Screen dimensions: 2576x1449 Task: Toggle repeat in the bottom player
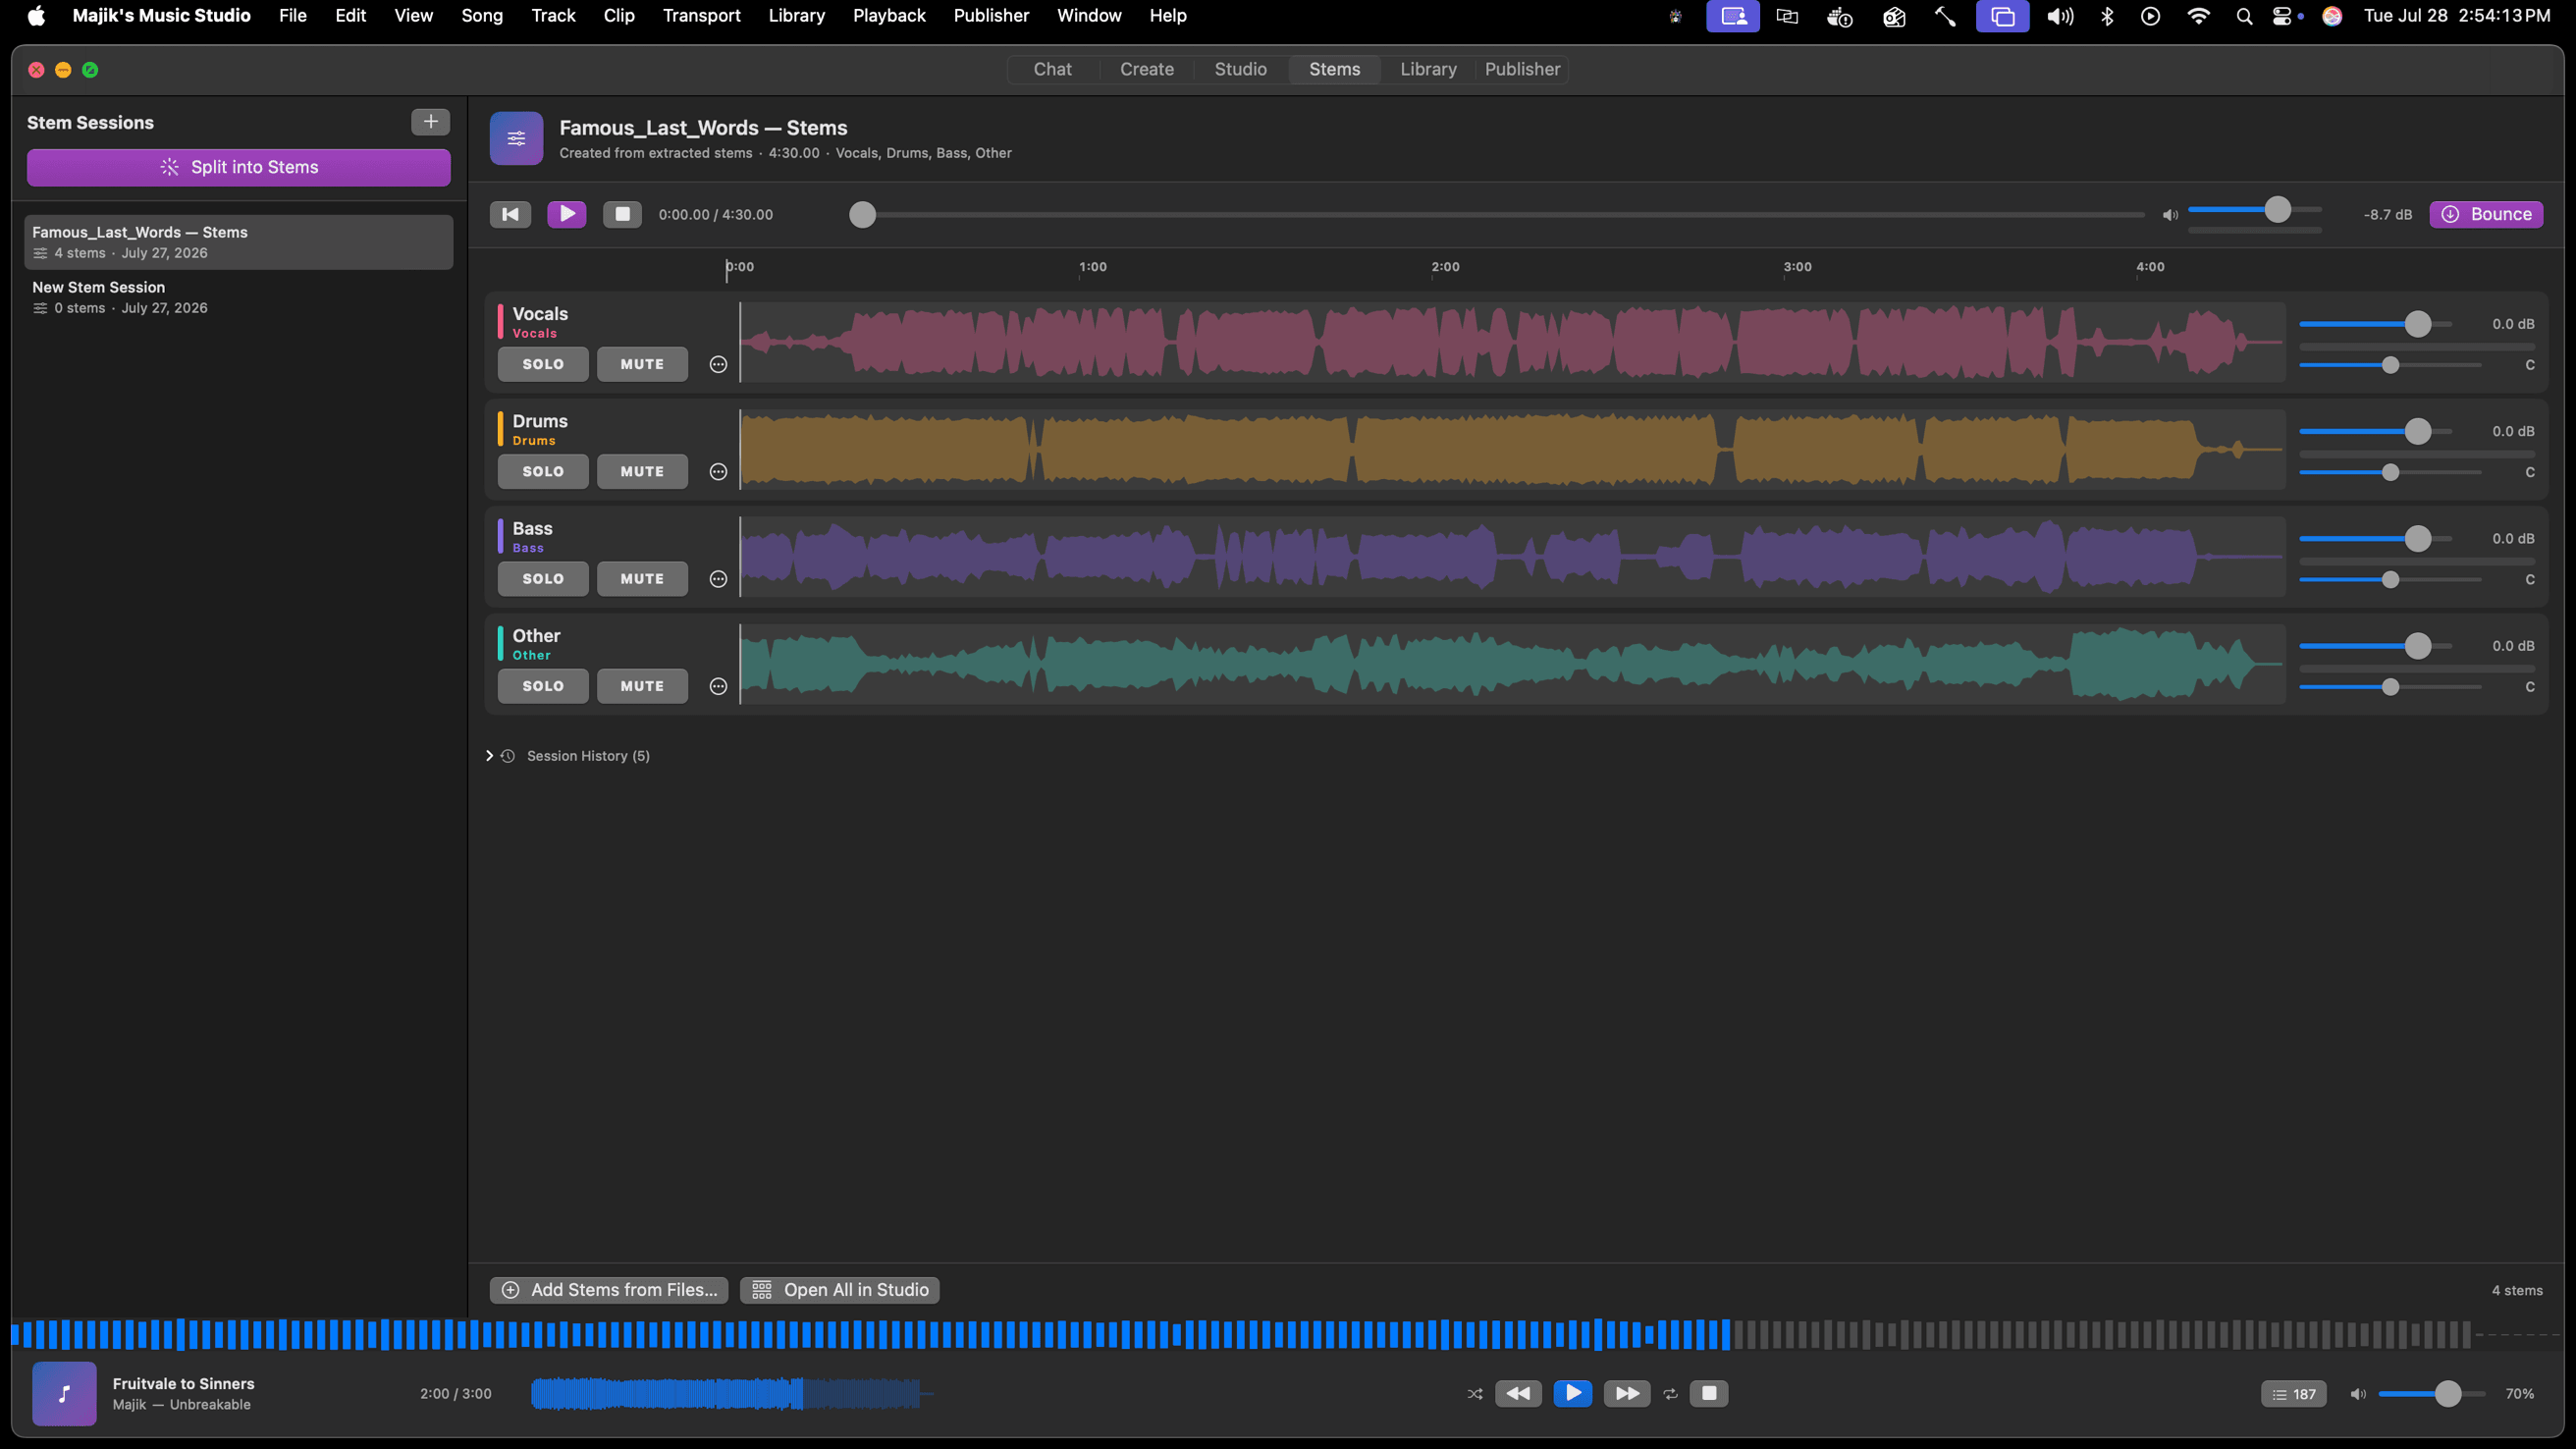click(1670, 1394)
